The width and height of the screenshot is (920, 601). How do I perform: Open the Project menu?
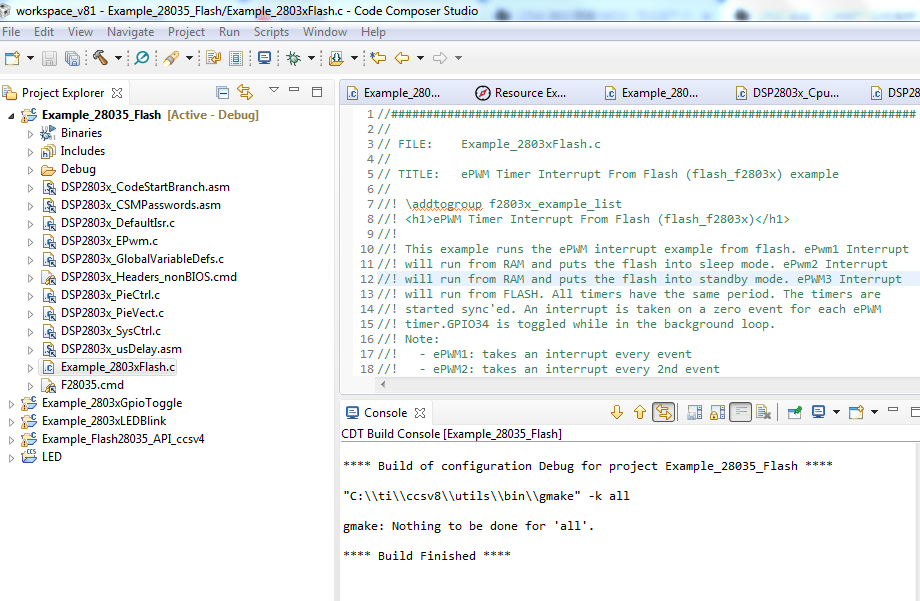[x=186, y=32]
